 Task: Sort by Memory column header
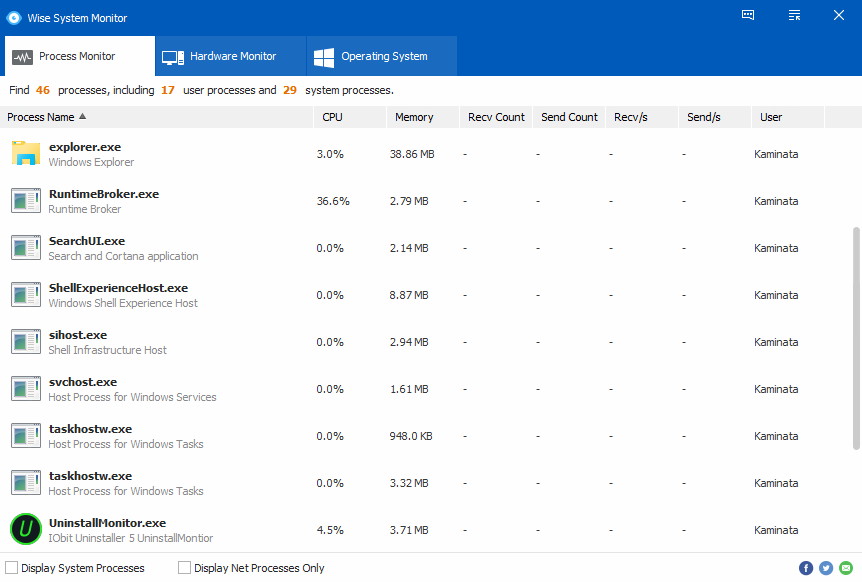coord(423,117)
